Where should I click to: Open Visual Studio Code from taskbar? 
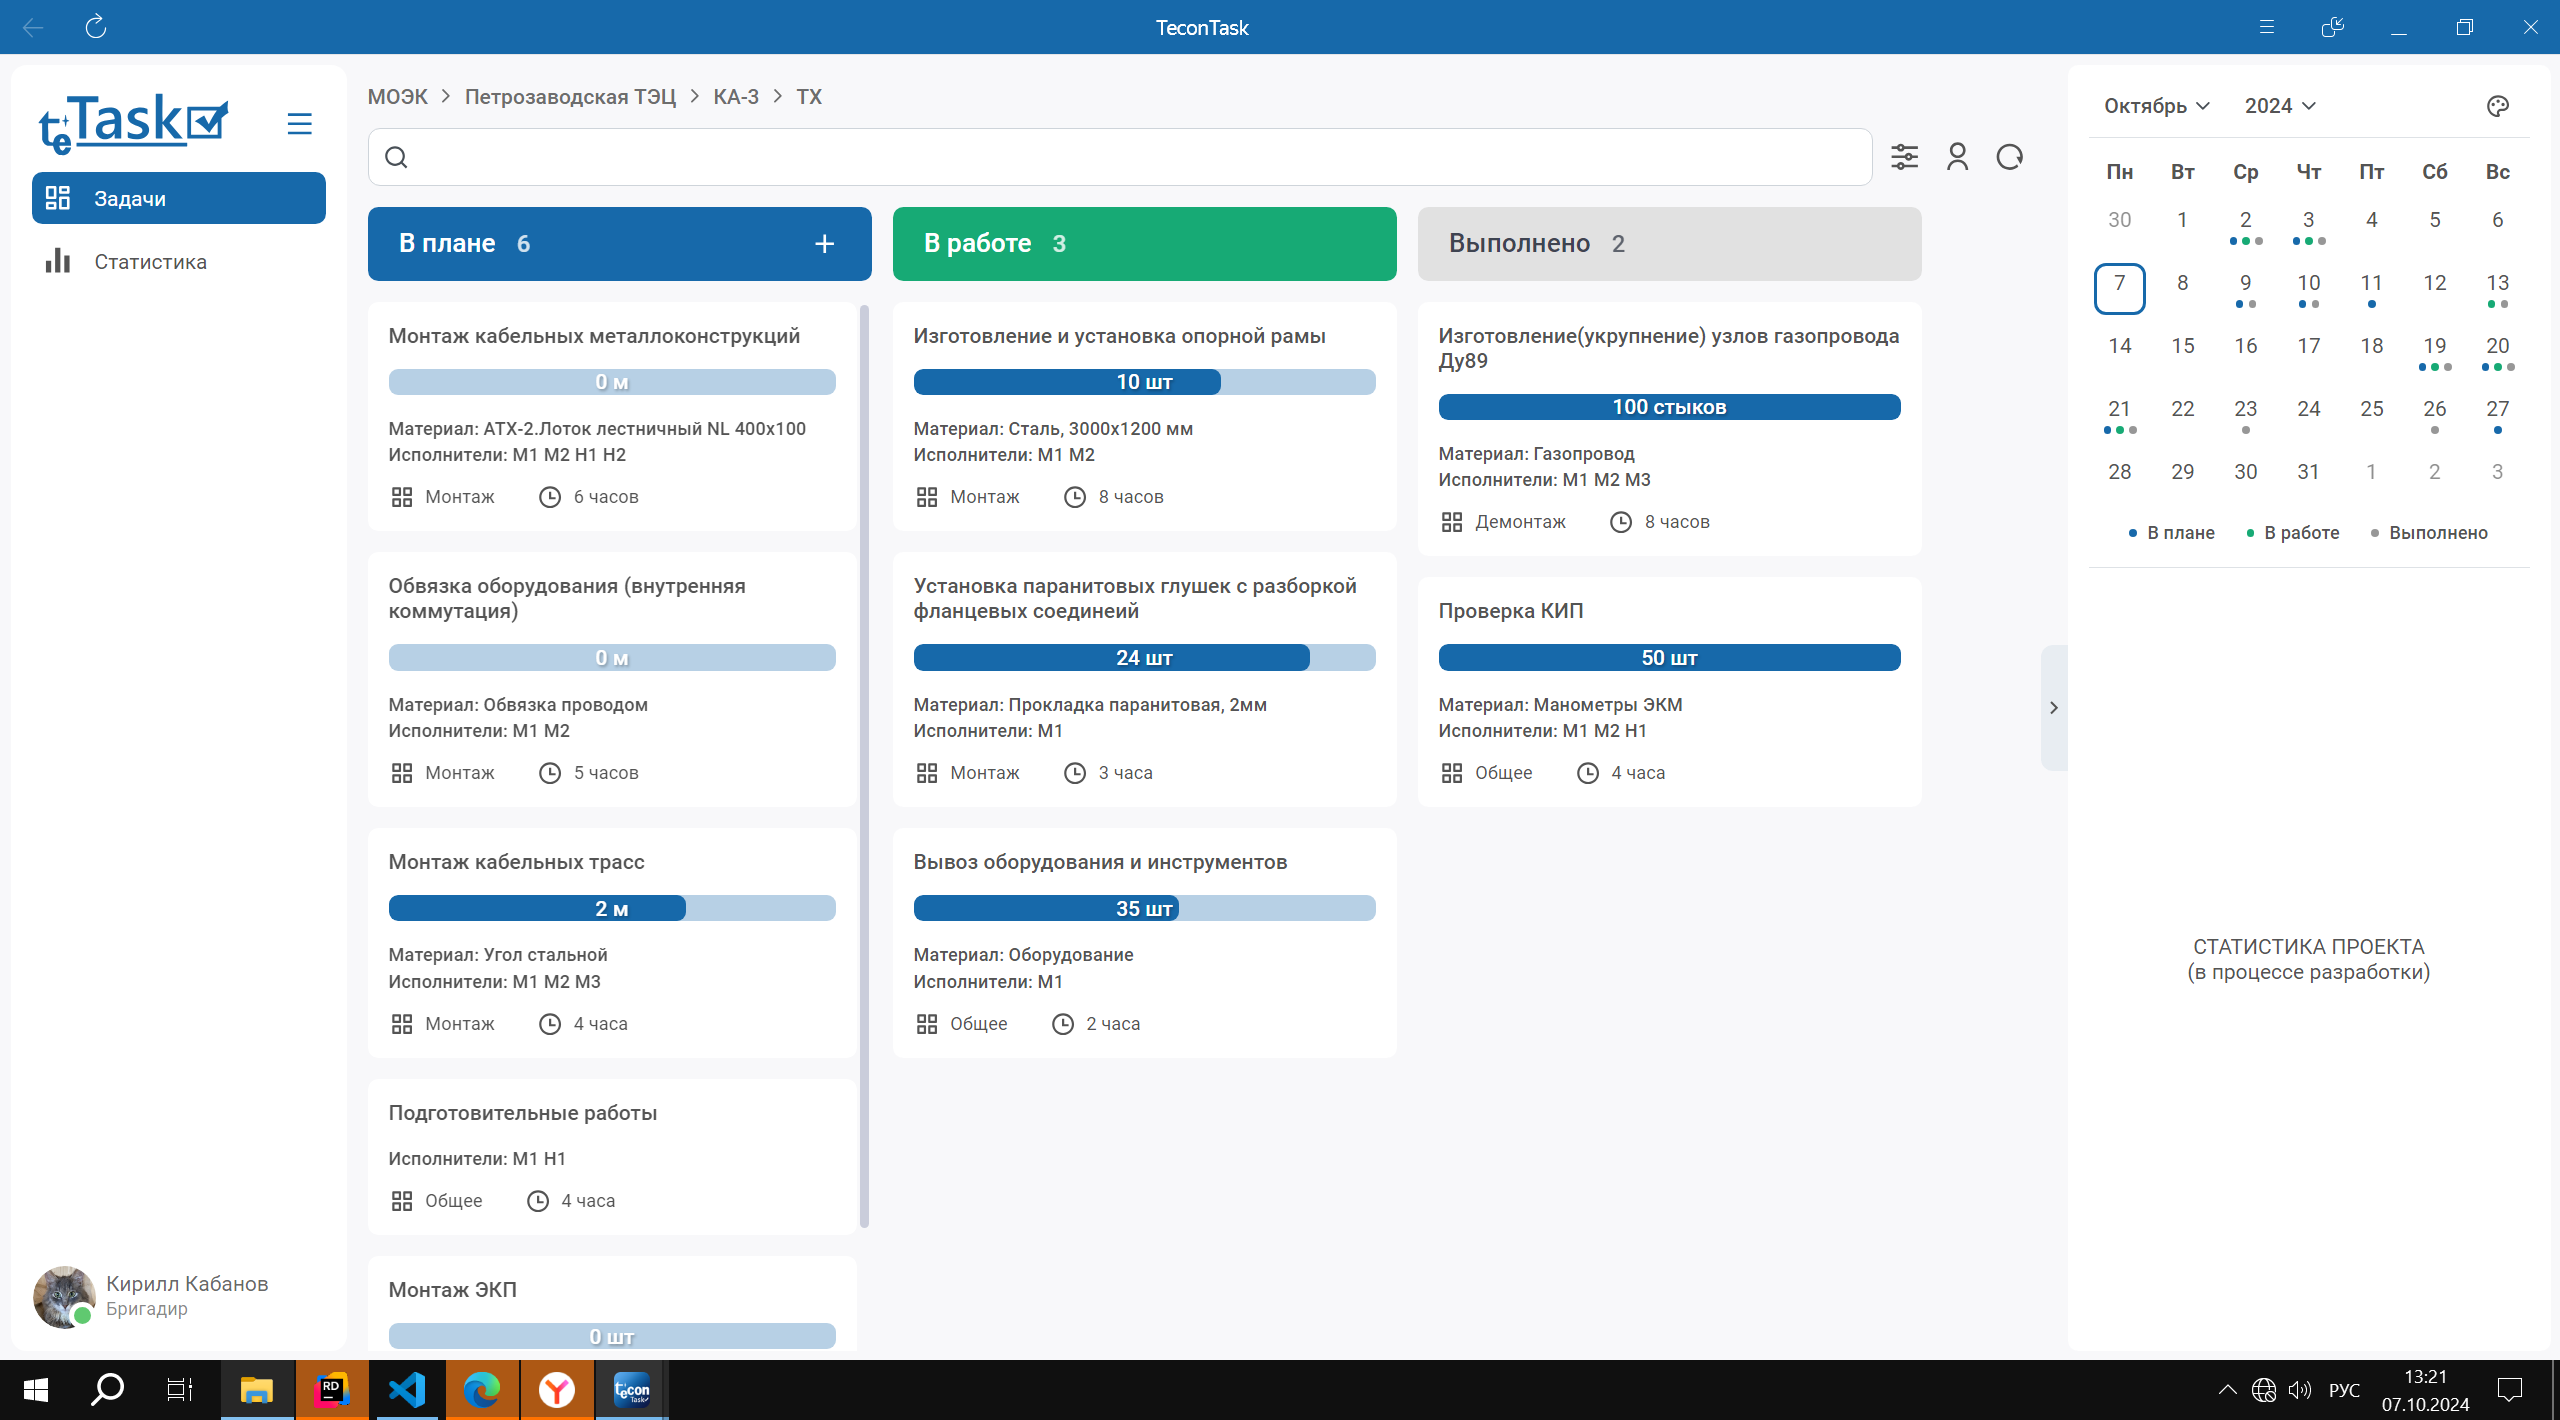click(x=407, y=1390)
